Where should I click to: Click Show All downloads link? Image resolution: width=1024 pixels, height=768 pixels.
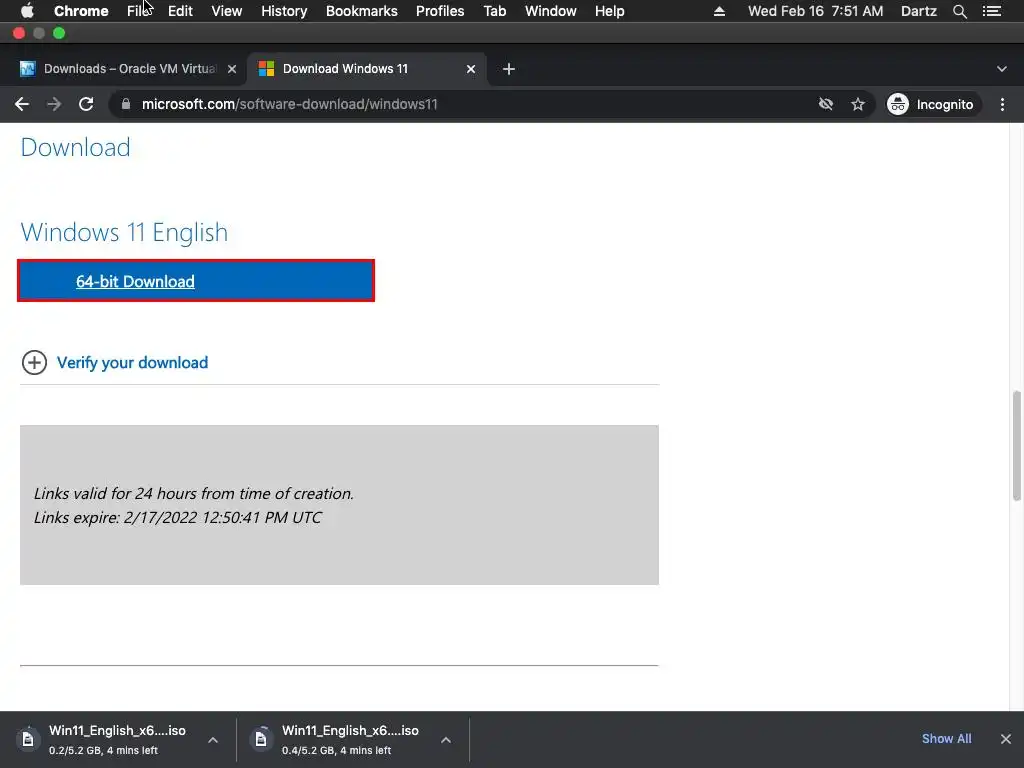coord(946,739)
